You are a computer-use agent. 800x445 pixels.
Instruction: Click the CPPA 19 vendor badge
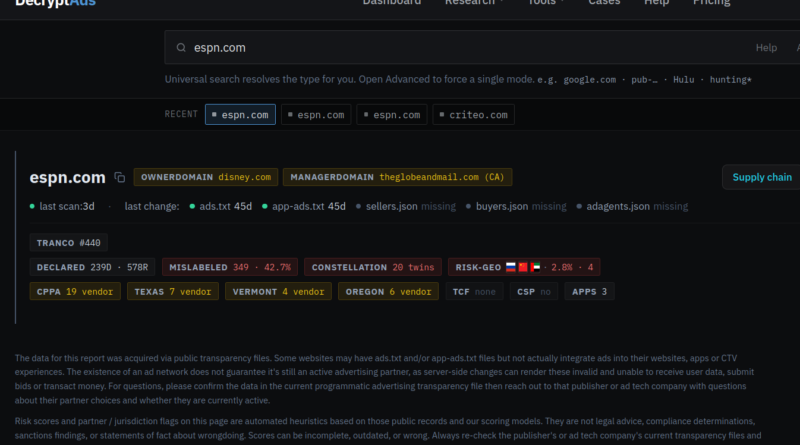75,291
